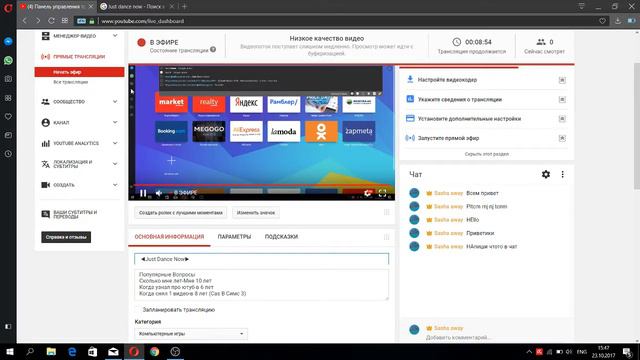Select 'Все трансляции' in the sidebar
Viewport: 640px width, 360px height.
pos(71,82)
